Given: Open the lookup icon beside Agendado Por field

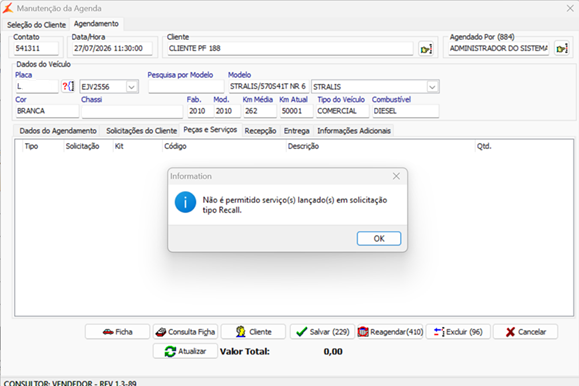Looking at the screenshot, I should coord(561,49).
